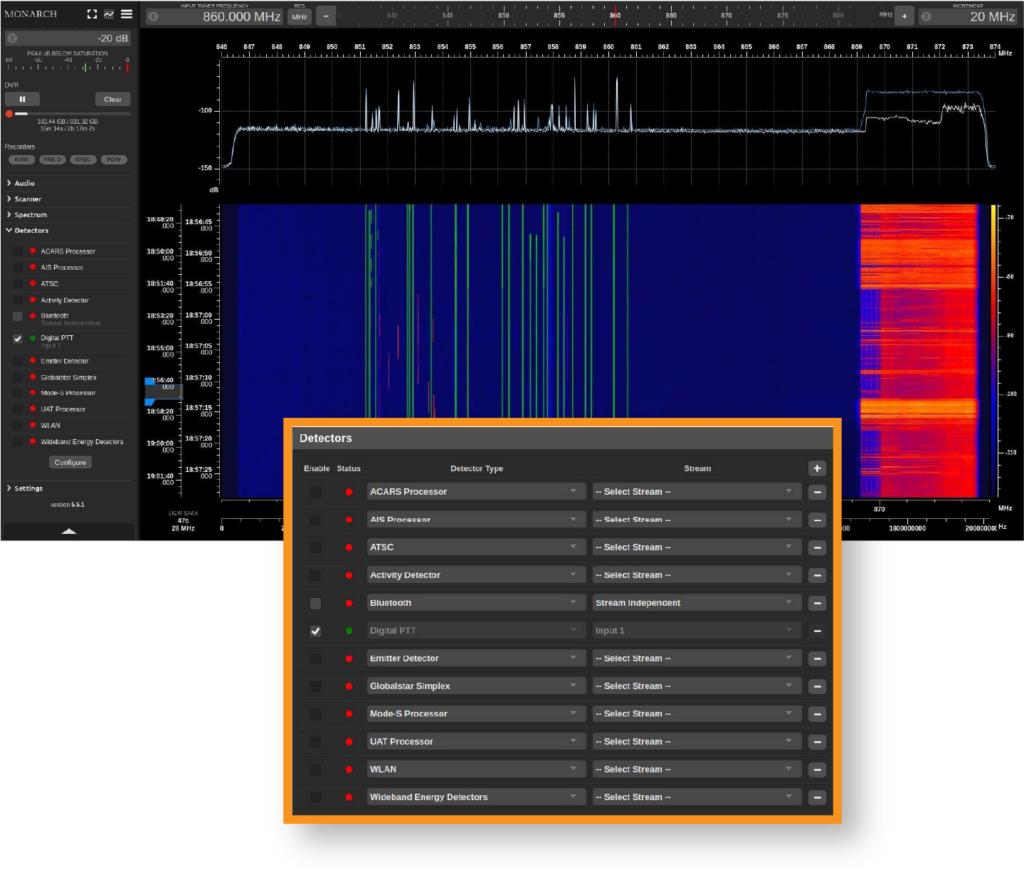Uncheck Digital PTT in the Detectors dialog
The width and height of the screenshot is (1024, 882).
pos(316,631)
